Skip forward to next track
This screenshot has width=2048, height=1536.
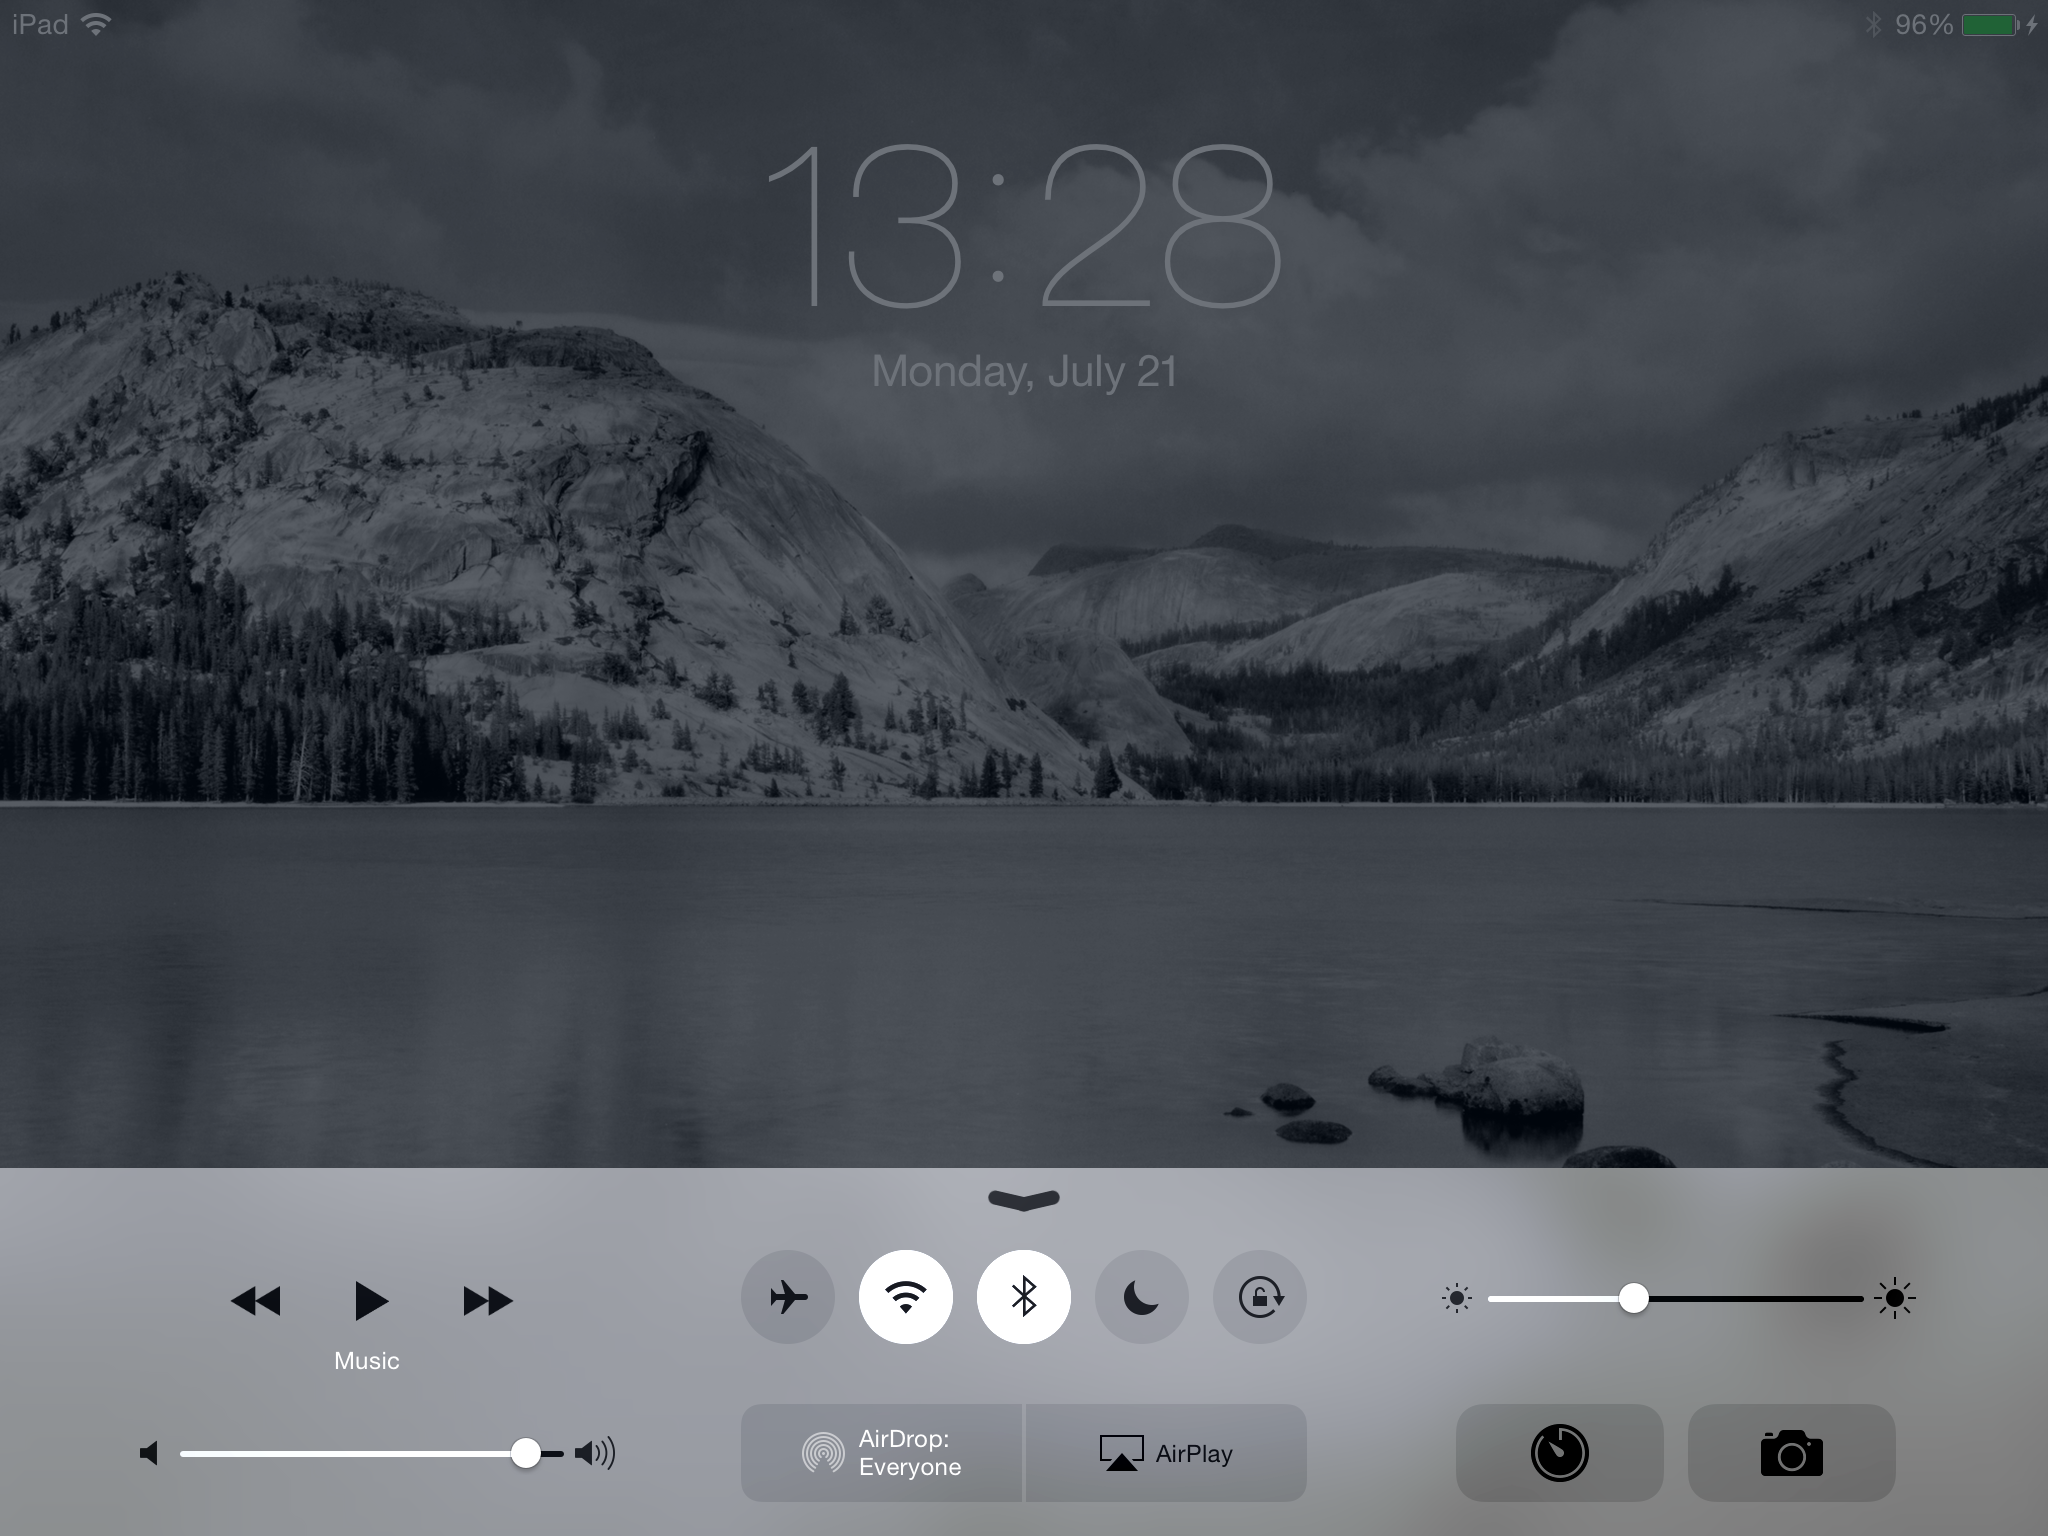(x=487, y=1301)
